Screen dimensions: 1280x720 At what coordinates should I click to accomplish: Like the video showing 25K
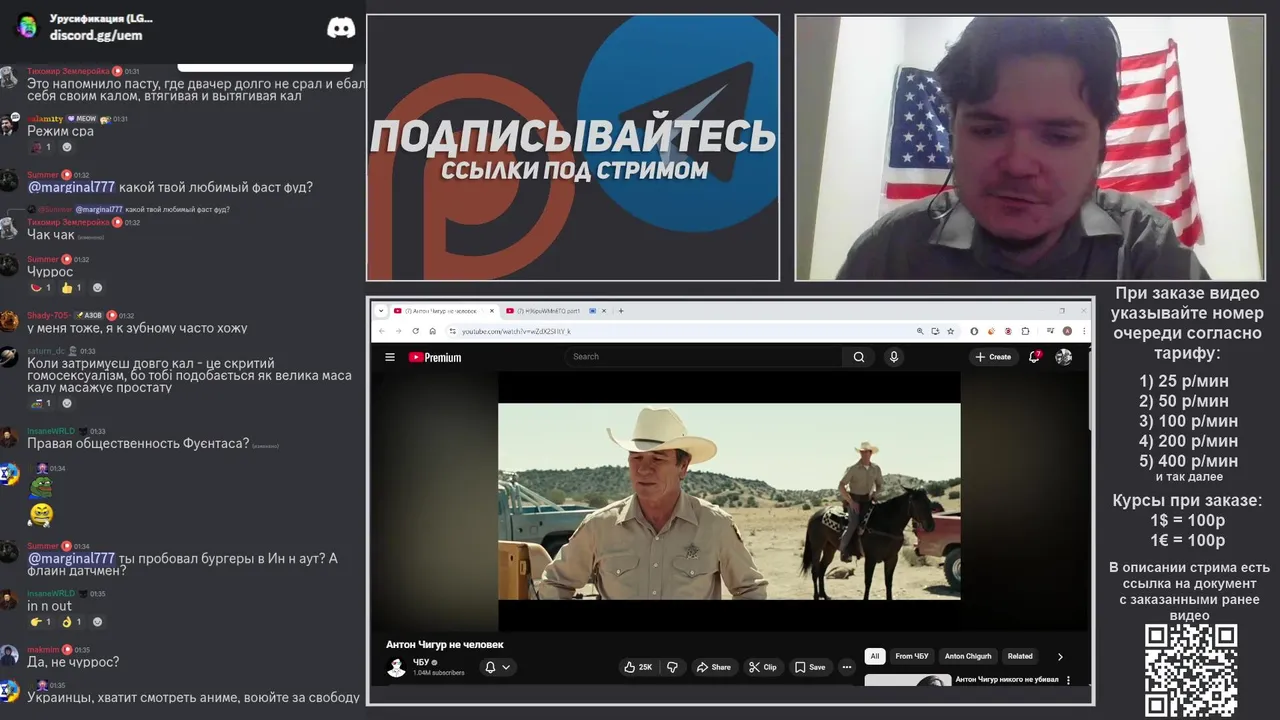638,667
